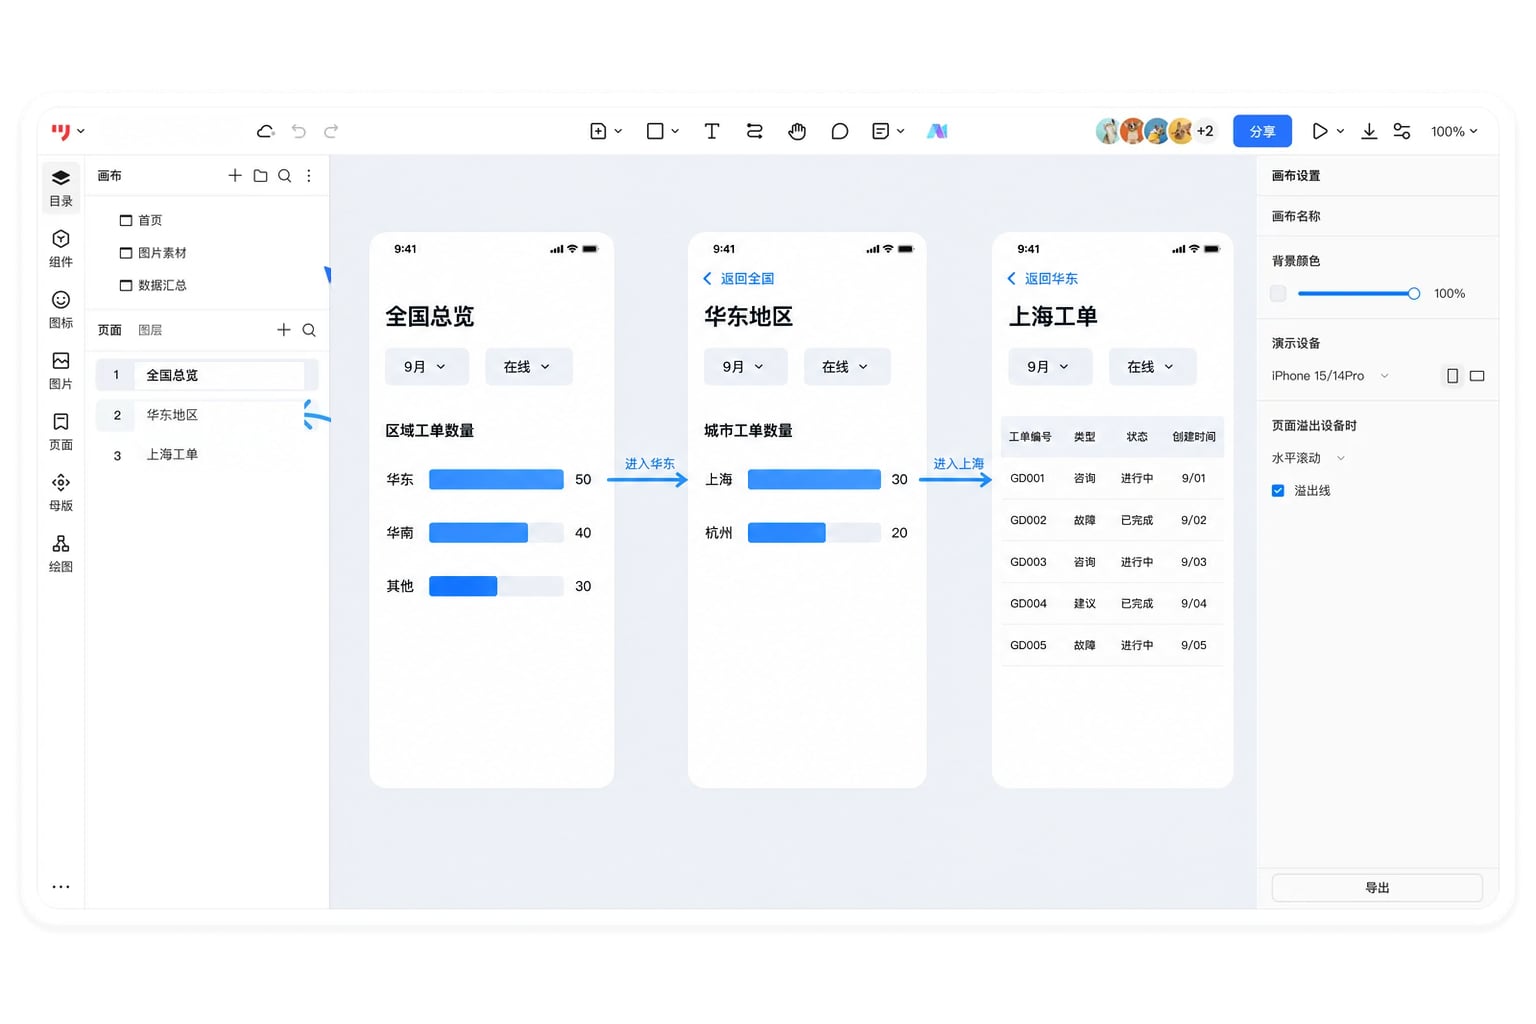Open the 图片 images panel
The height and width of the screenshot is (1024, 1536).
(x=61, y=370)
